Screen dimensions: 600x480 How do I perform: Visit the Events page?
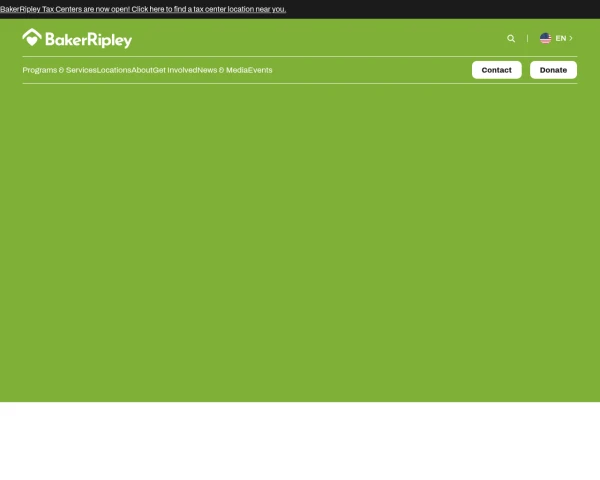pos(260,70)
